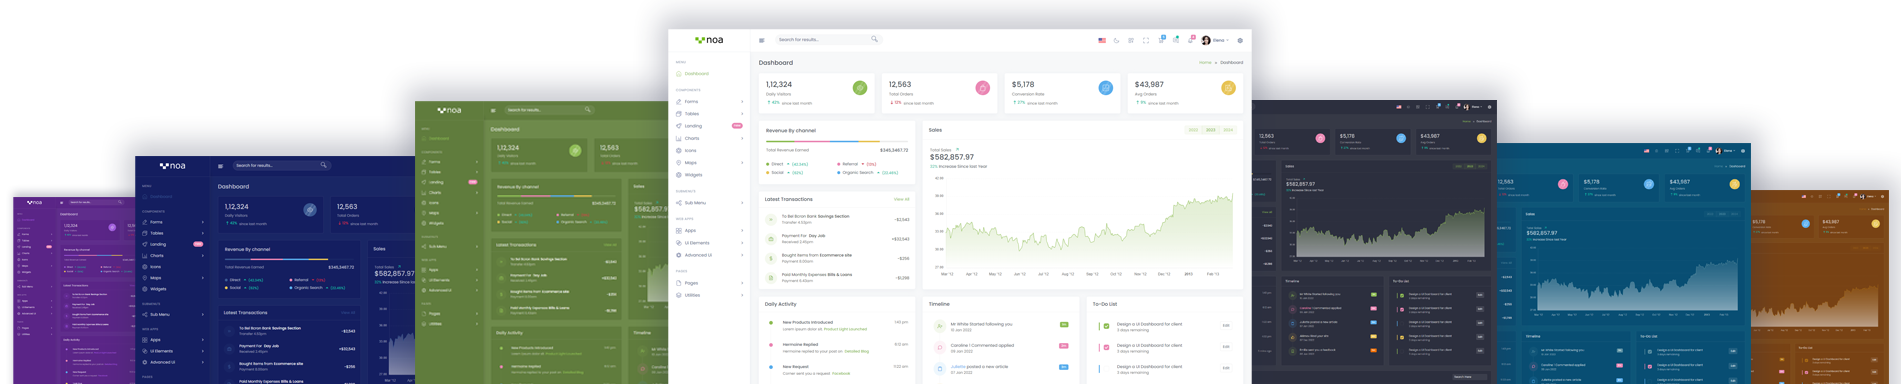Click the noa logo in the navy dashboard

[172, 166]
